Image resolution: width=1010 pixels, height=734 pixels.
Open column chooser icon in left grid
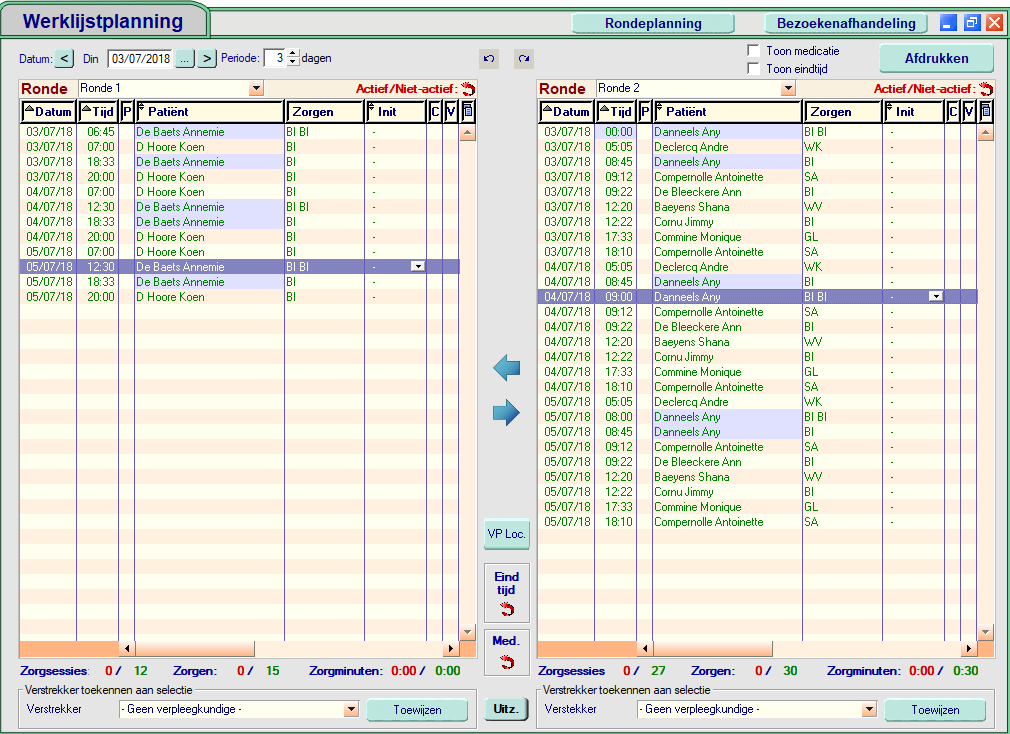tap(468, 111)
